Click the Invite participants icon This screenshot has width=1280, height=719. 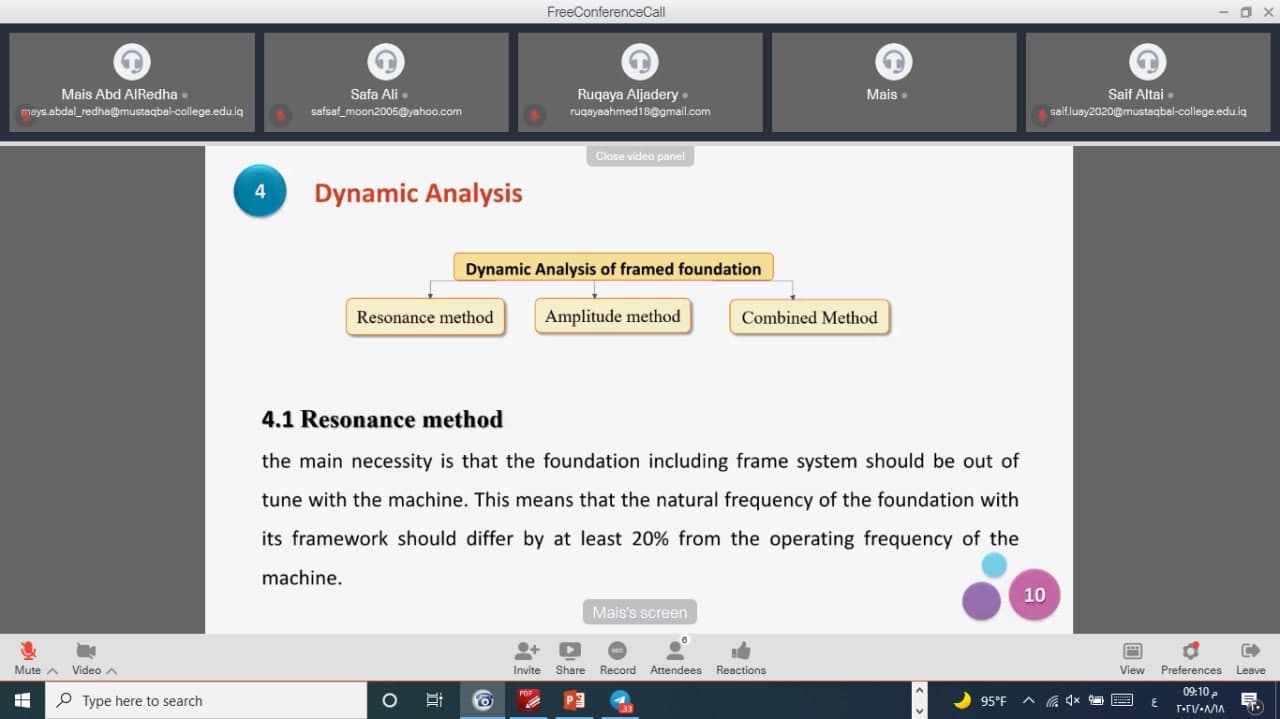click(526, 652)
